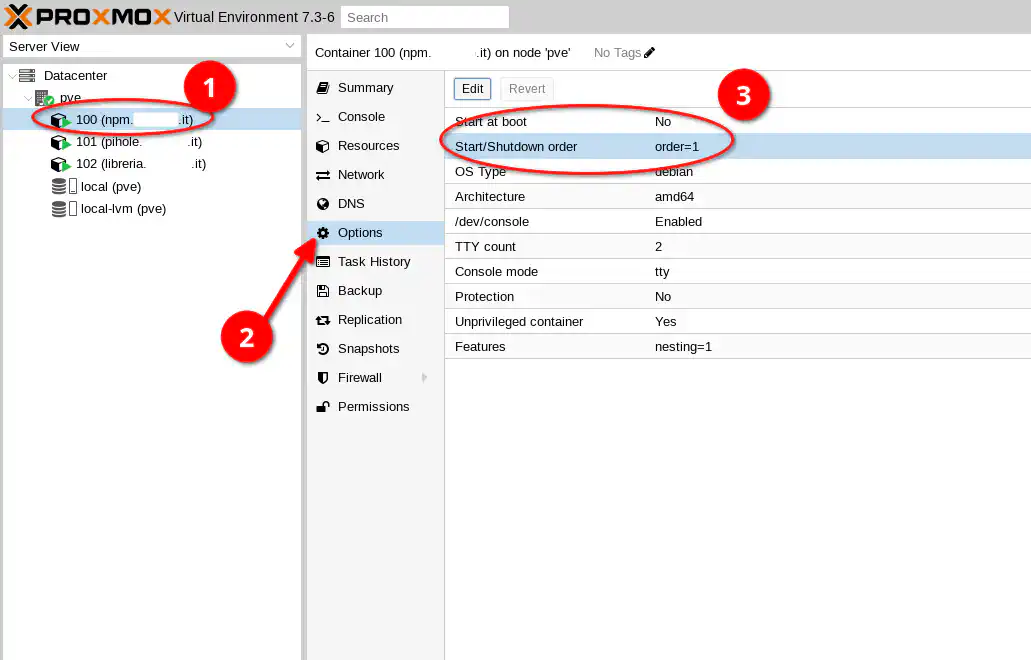Open the Firewall tab
This screenshot has width=1031, height=660.
coord(375,378)
